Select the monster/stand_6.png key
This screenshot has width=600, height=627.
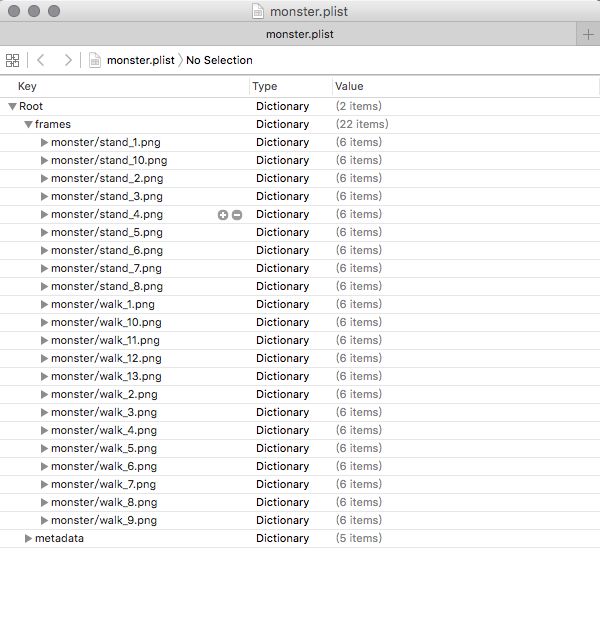point(107,251)
